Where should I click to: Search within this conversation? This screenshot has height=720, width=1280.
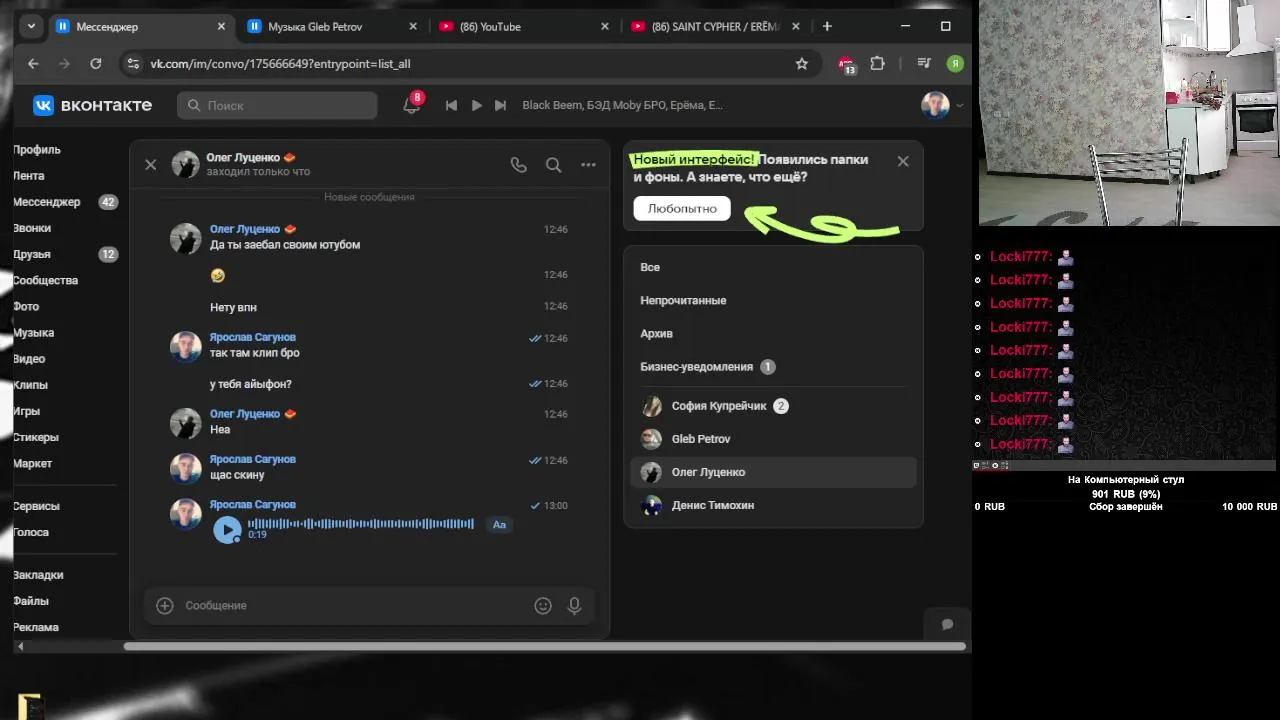click(x=553, y=165)
